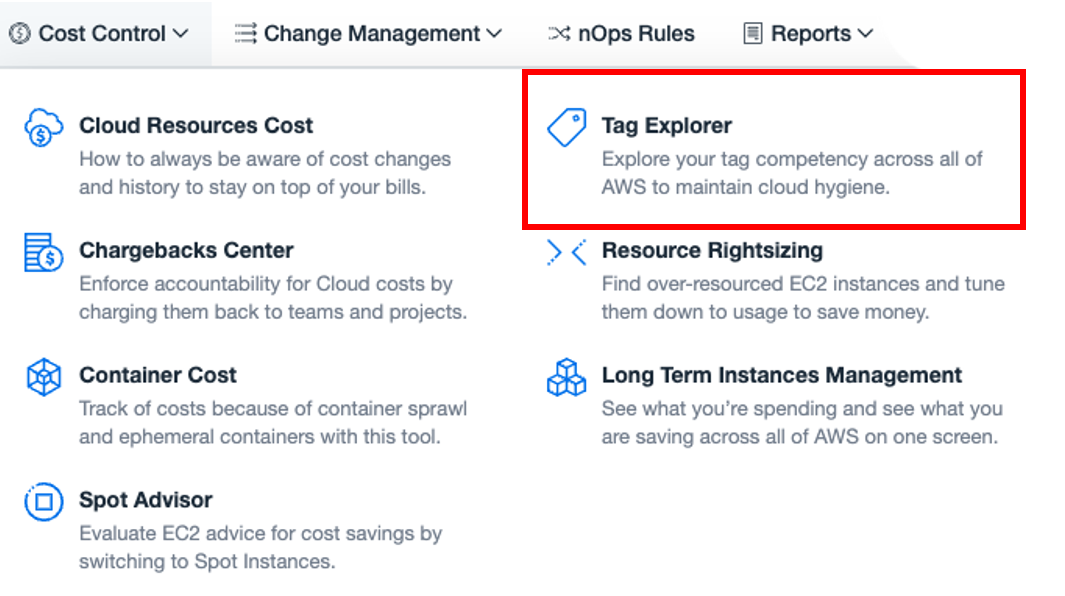
Task: Go to Resource Rightsizing page
Action: [x=712, y=250]
